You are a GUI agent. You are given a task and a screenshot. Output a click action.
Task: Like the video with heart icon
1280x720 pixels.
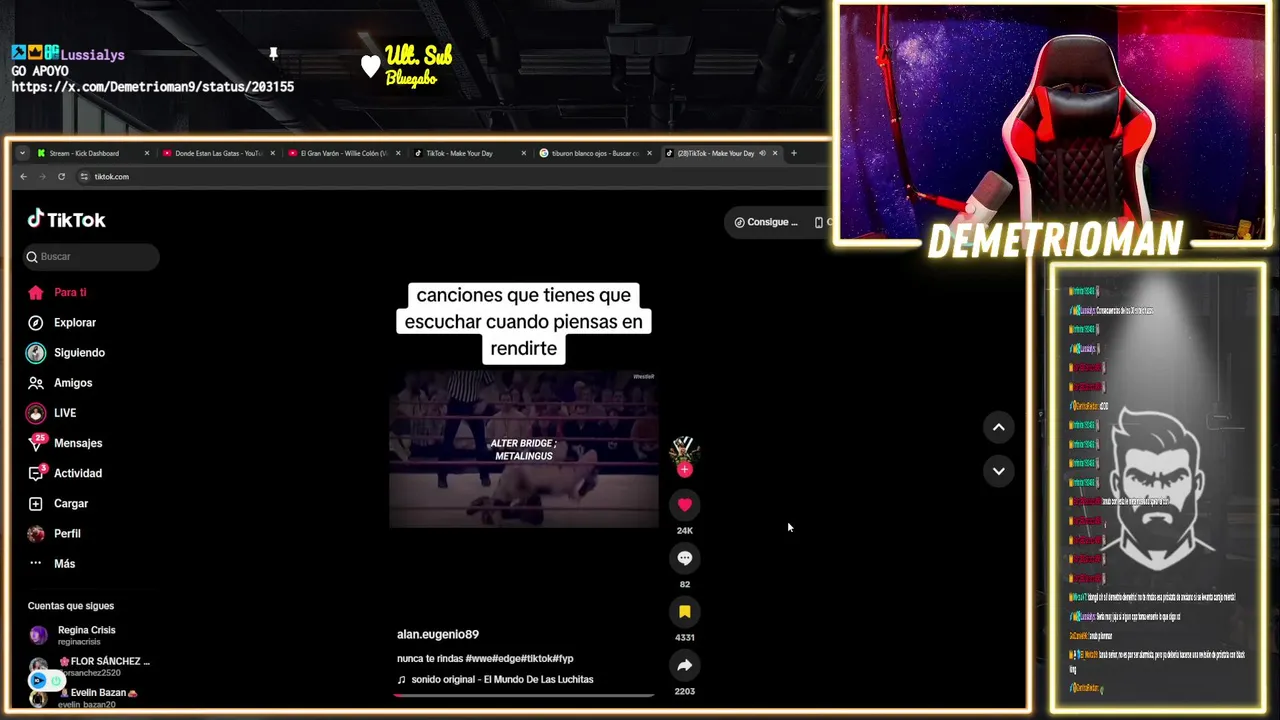pyautogui.click(x=685, y=505)
